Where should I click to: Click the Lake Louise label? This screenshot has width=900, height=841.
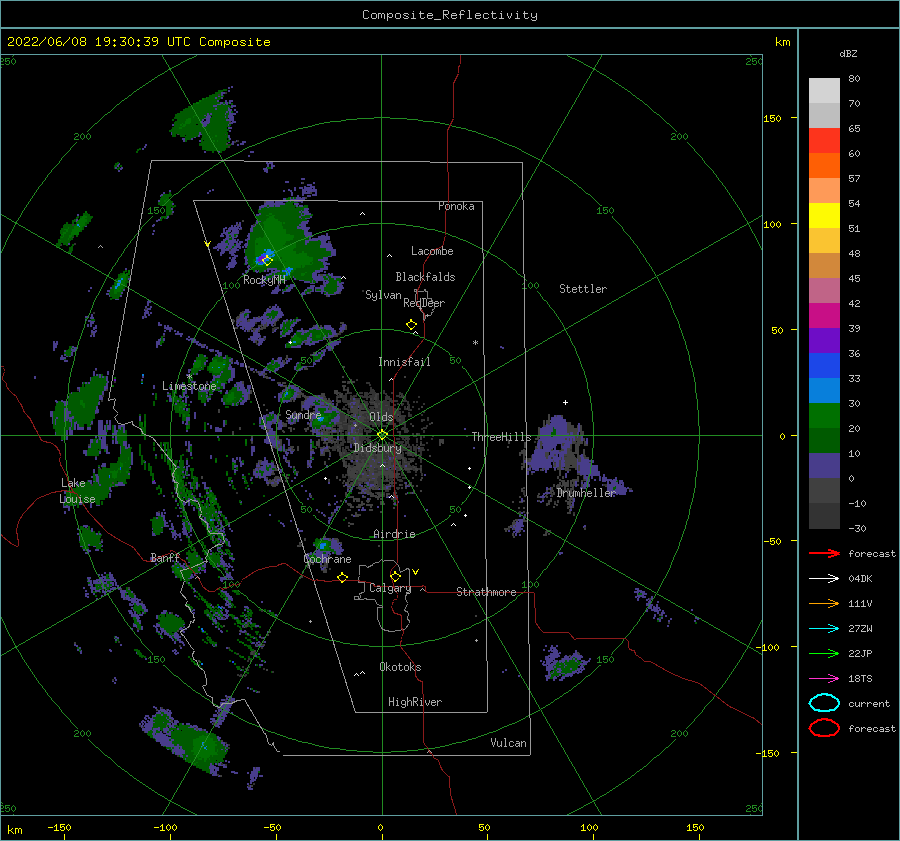coord(77,491)
